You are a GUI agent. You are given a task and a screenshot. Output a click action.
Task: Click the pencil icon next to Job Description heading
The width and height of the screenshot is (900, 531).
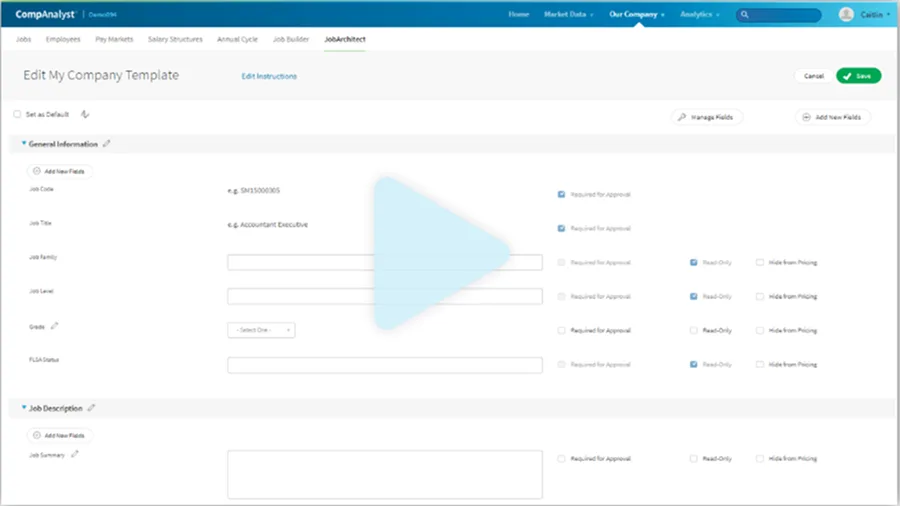(x=91, y=408)
